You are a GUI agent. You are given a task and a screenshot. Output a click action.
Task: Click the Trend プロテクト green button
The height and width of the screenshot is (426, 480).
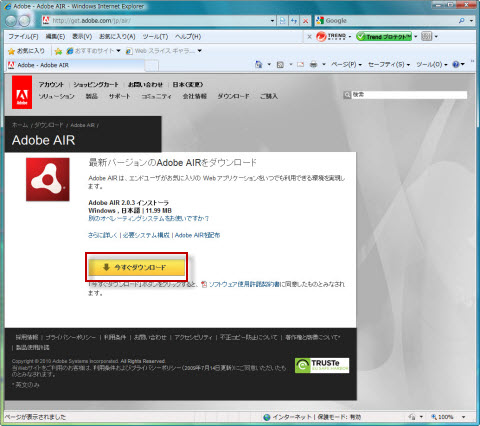click(384, 36)
